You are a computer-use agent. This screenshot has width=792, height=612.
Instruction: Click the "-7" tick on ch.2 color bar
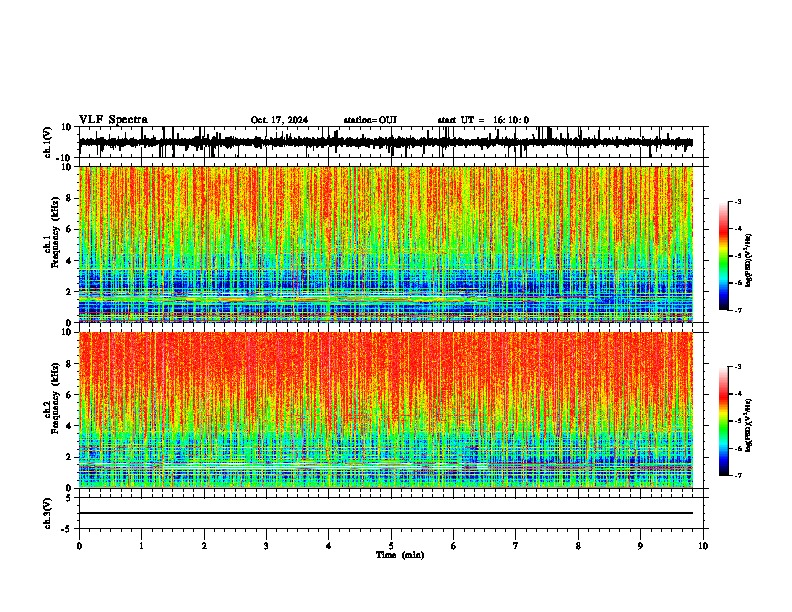[737, 475]
